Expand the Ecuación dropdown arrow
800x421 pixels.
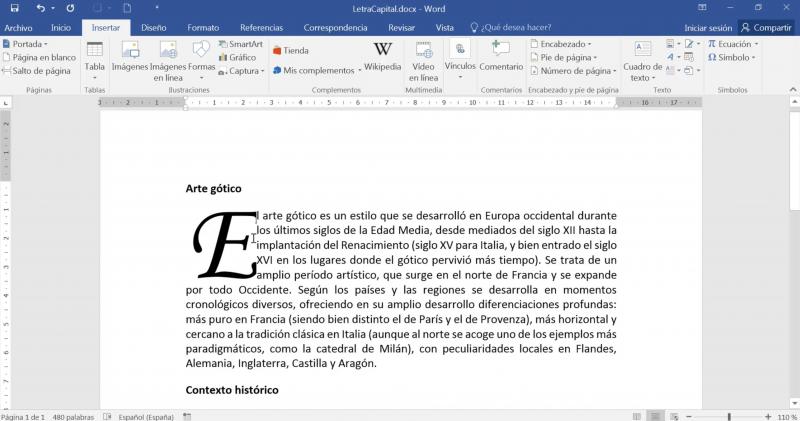pyautogui.click(x=756, y=44)
